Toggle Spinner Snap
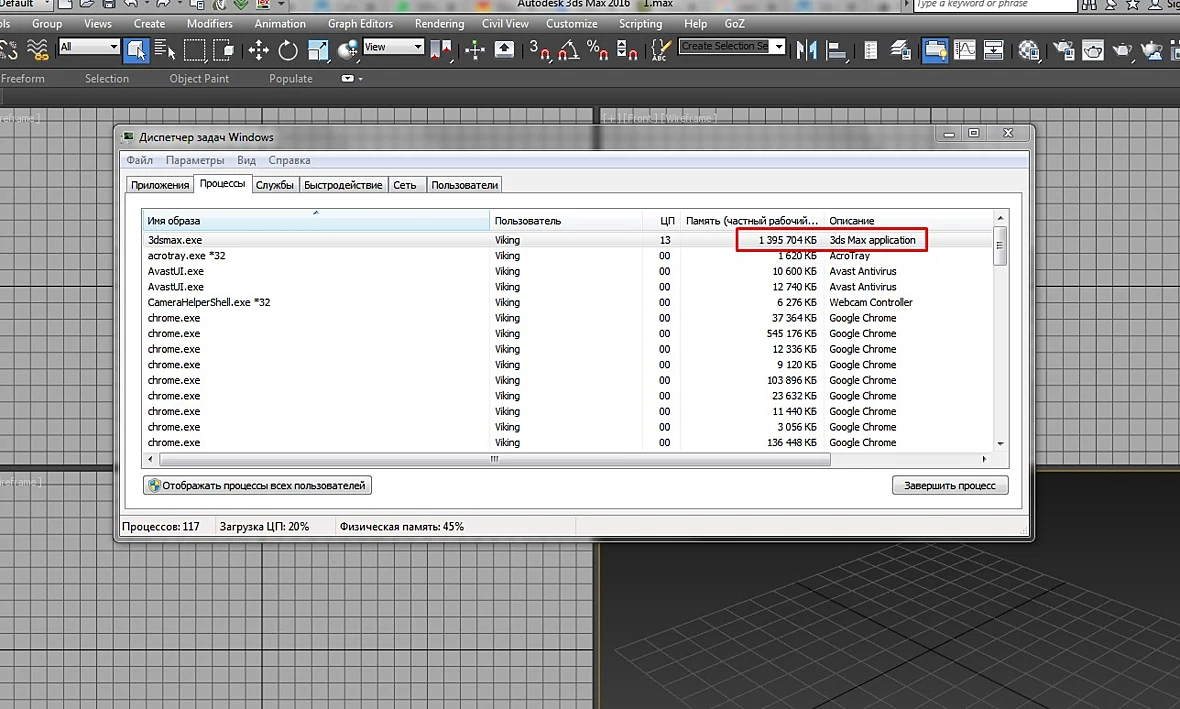Image resolution: width=1180 pixels, height=709 pixels. [x=627, y=50]
